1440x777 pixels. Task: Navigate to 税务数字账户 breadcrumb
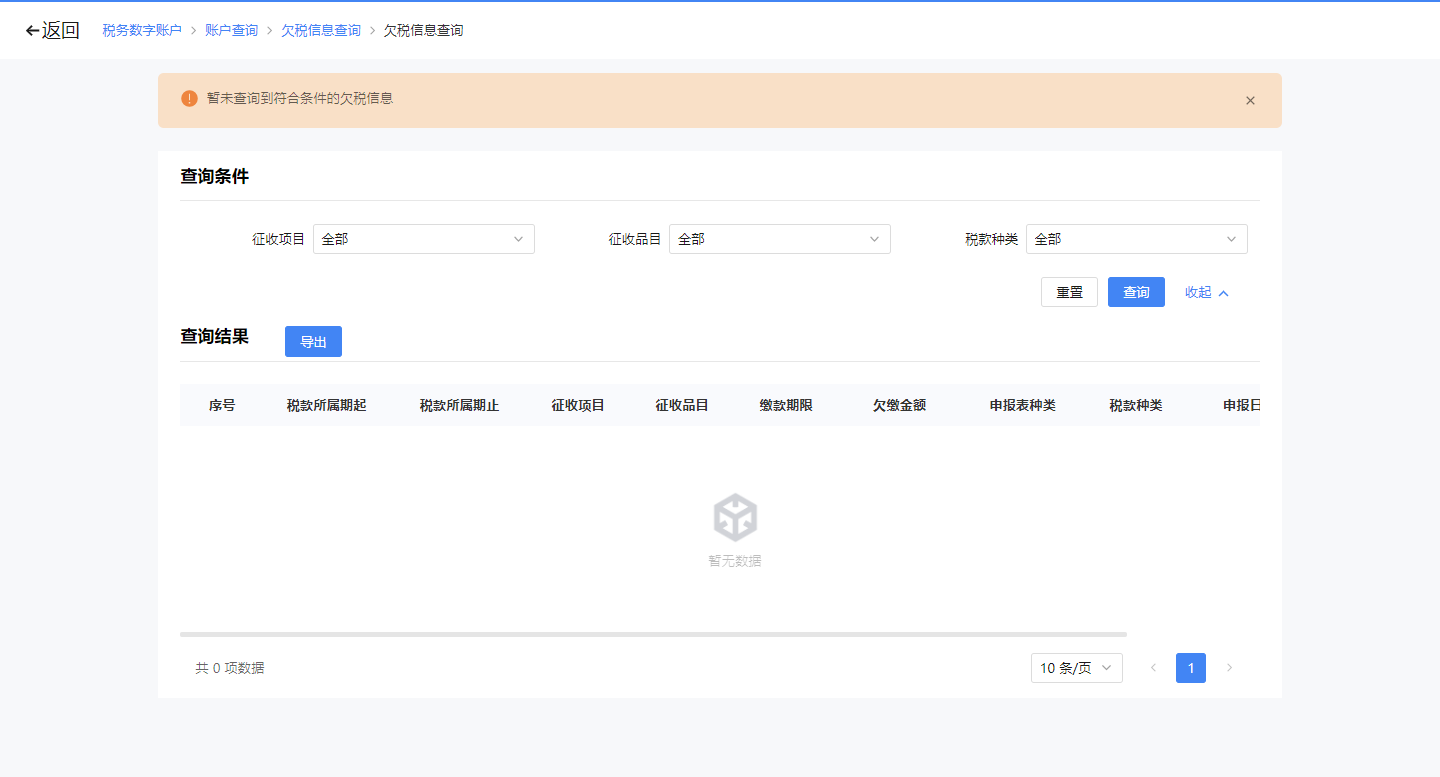[x=142, y=31]
